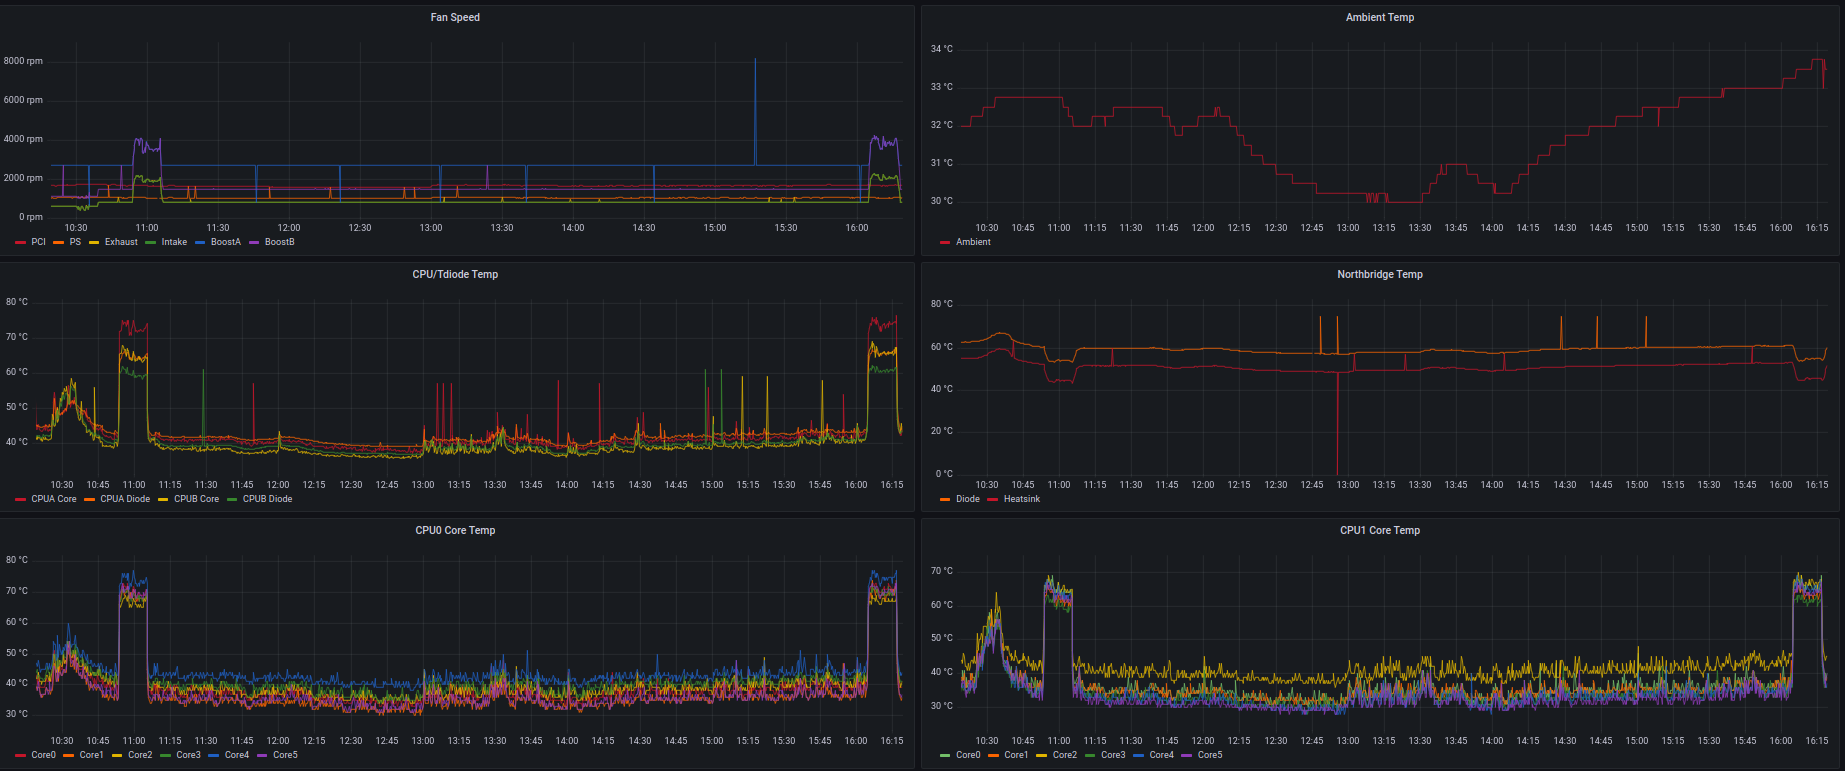1845x771 pixels.
Task: Open the CPU1 Core Temp panel title menu
Action: (x=1380, y=530)
